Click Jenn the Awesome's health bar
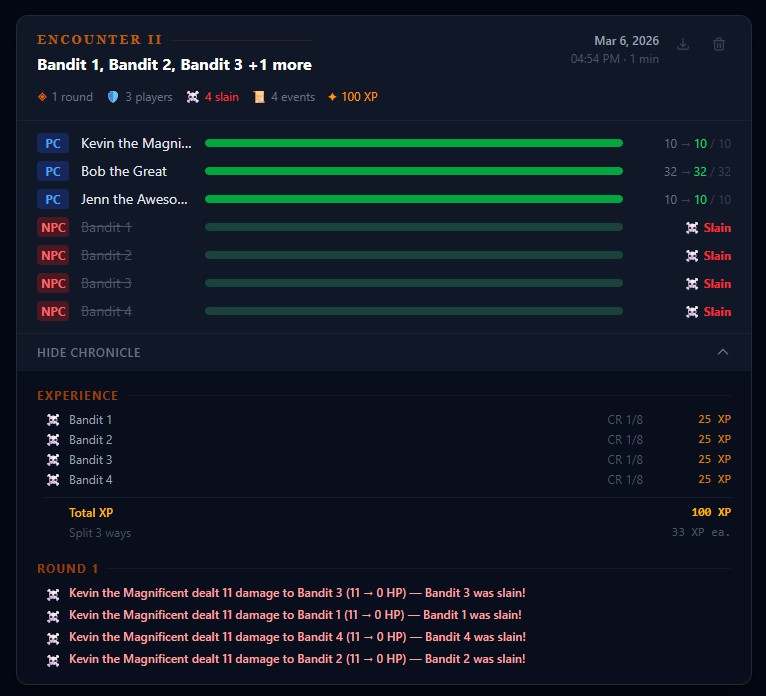The width and height of the screenshot is (766, 696). coord(413,199)
